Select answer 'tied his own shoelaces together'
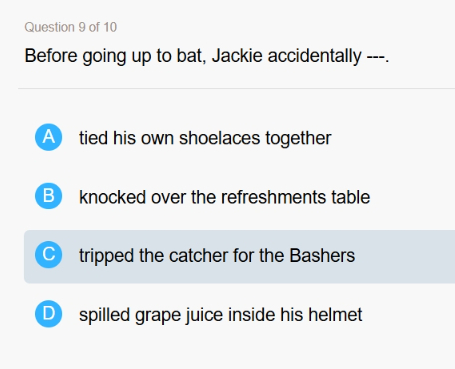Viewport: 455px width, 369px height. (205, 138)
